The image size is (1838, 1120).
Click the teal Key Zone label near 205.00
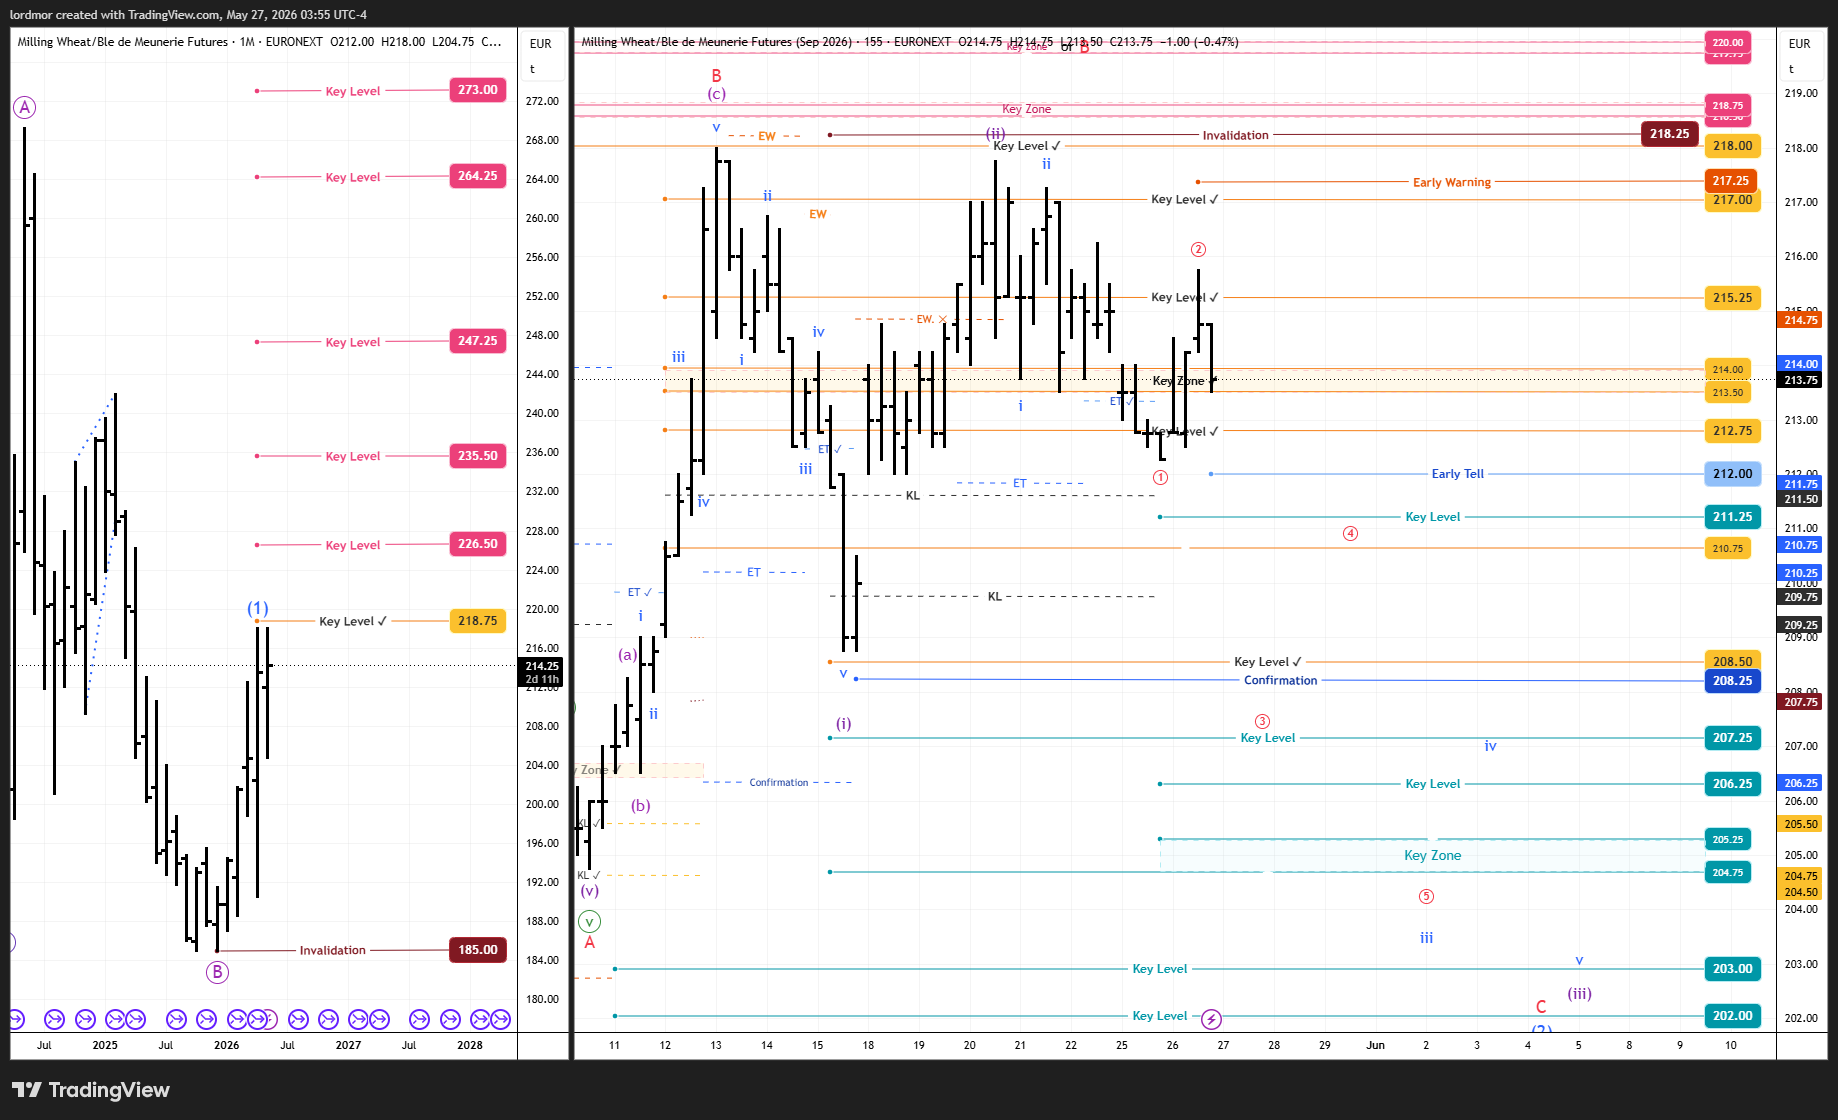(1433, 856)
